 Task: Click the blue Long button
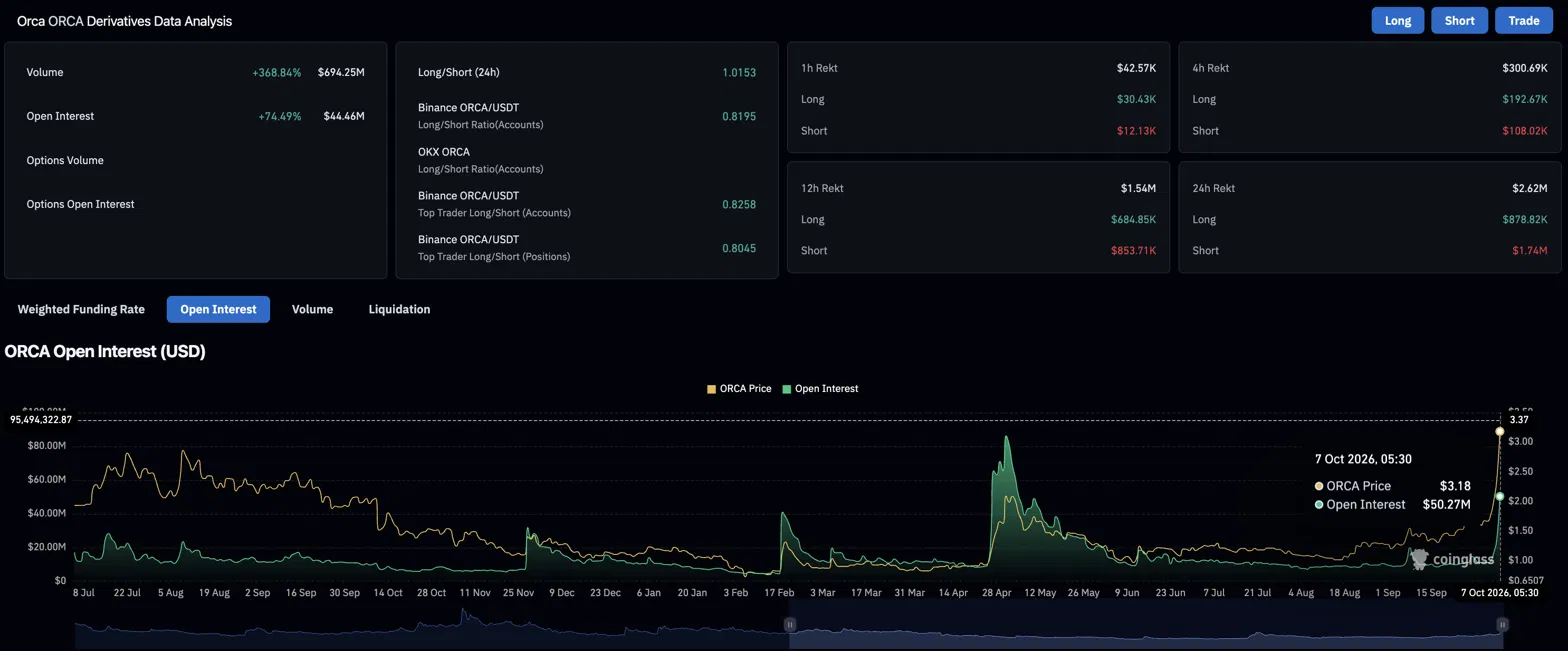point(1398,21)
